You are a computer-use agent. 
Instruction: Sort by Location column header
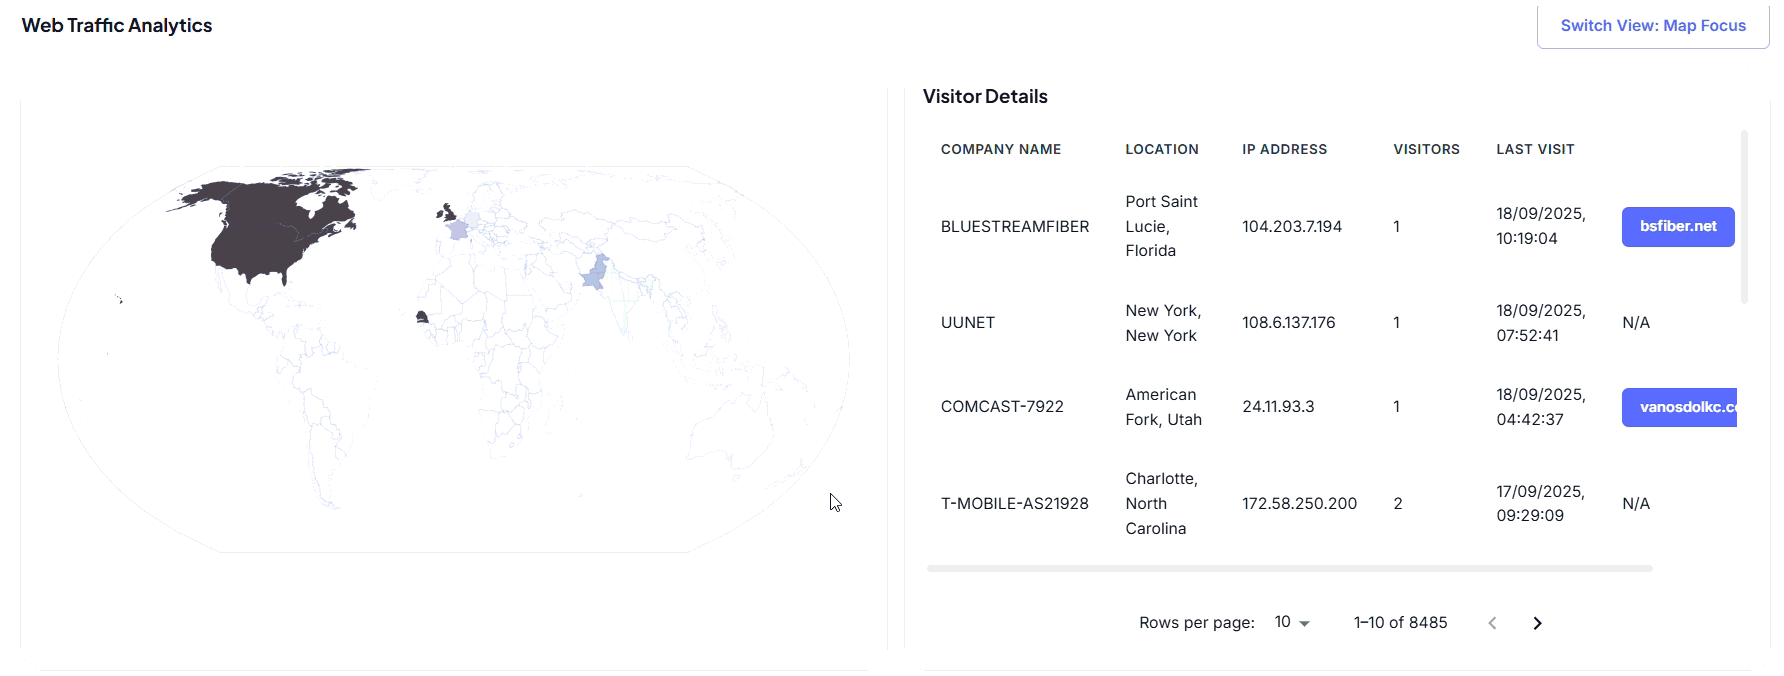1161,150
